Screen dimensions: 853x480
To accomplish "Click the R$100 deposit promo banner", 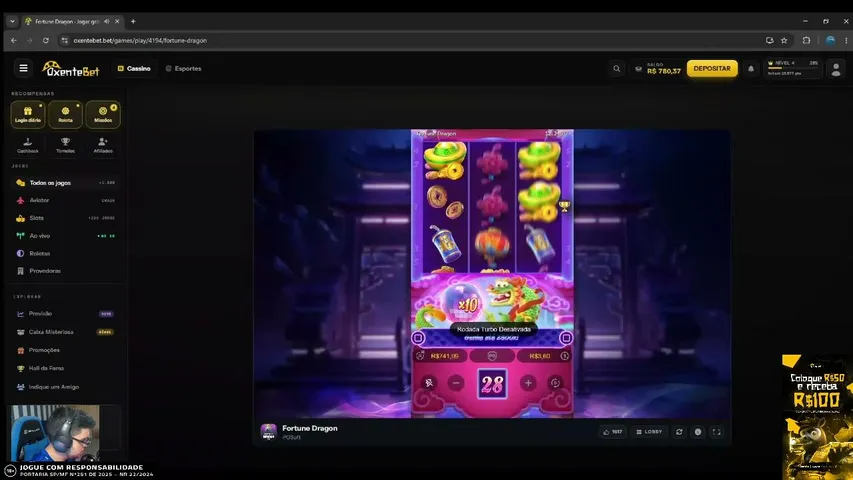I will pyautogui.click(x=817, y=417).
